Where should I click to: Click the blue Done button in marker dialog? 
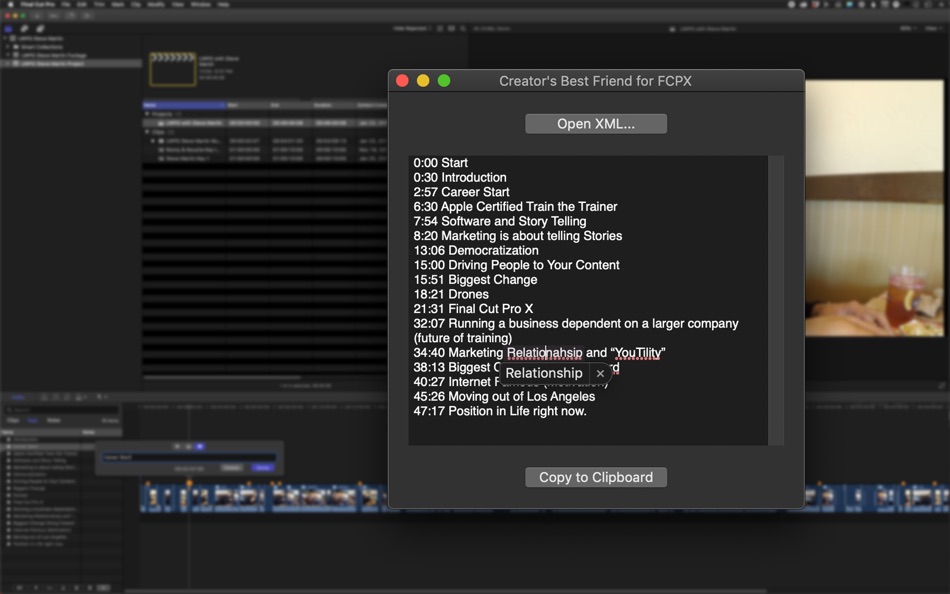[263, 467]
